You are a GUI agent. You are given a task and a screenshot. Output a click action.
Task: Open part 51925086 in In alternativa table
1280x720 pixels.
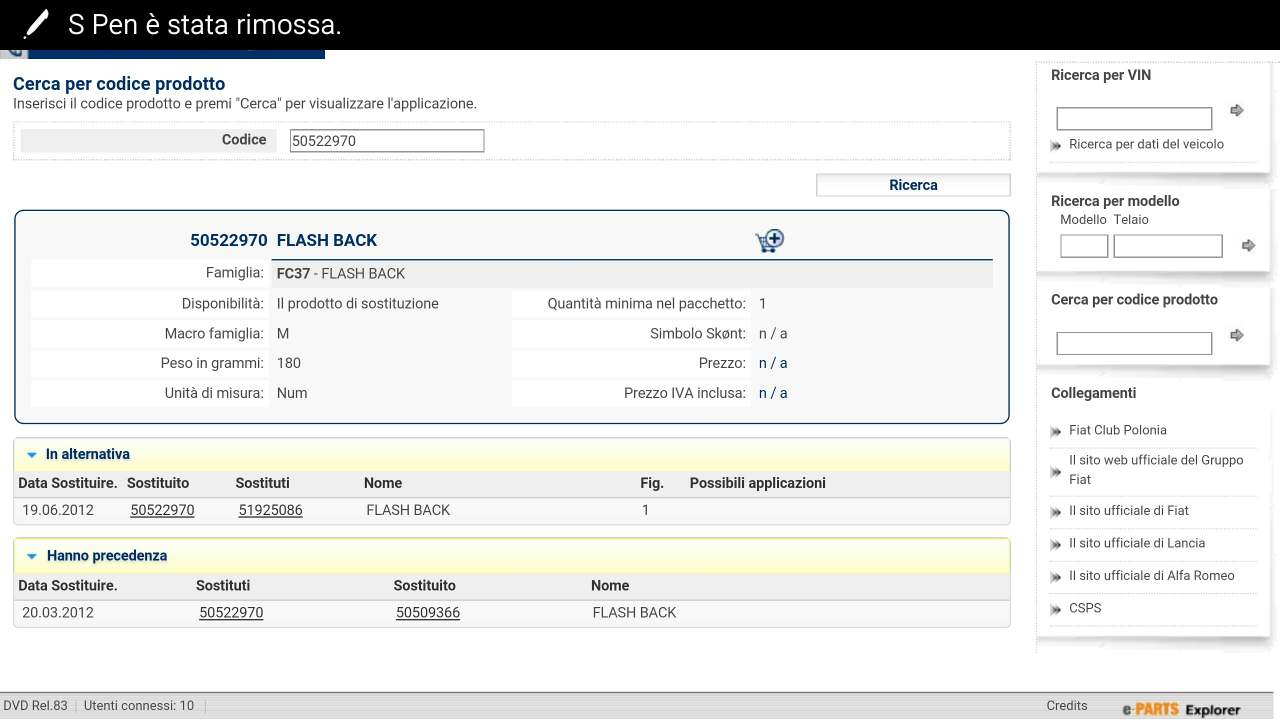coord(270,510)
